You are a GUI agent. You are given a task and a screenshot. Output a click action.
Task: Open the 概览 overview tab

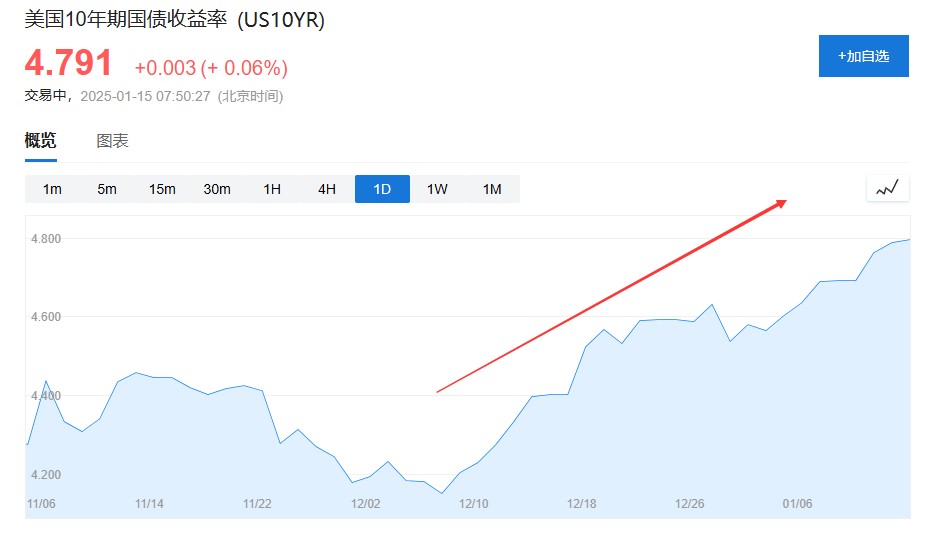(x=41, y=141)
